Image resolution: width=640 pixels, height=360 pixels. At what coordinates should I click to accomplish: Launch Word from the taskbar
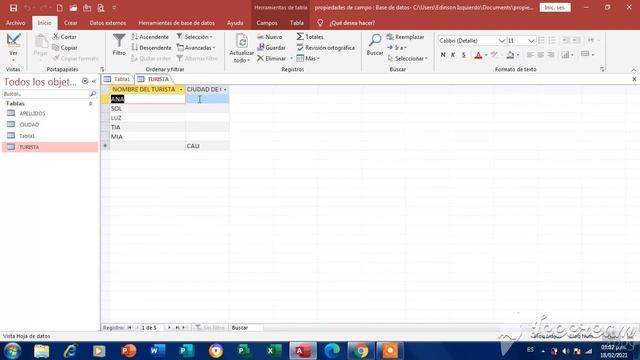click(158, 351)
